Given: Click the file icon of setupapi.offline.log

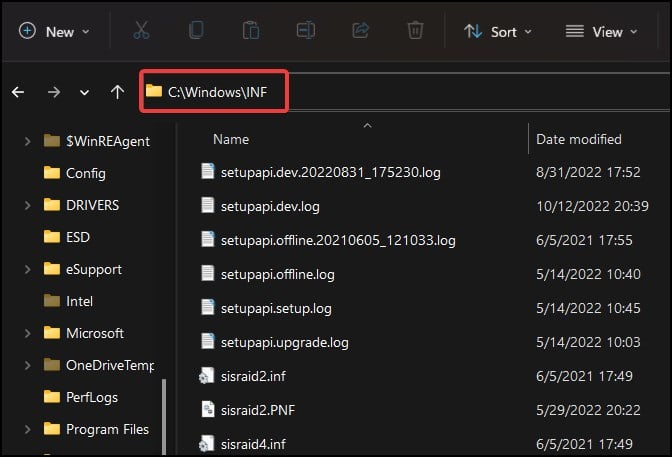Looking at the screenshot, I should tap(208, 273).
